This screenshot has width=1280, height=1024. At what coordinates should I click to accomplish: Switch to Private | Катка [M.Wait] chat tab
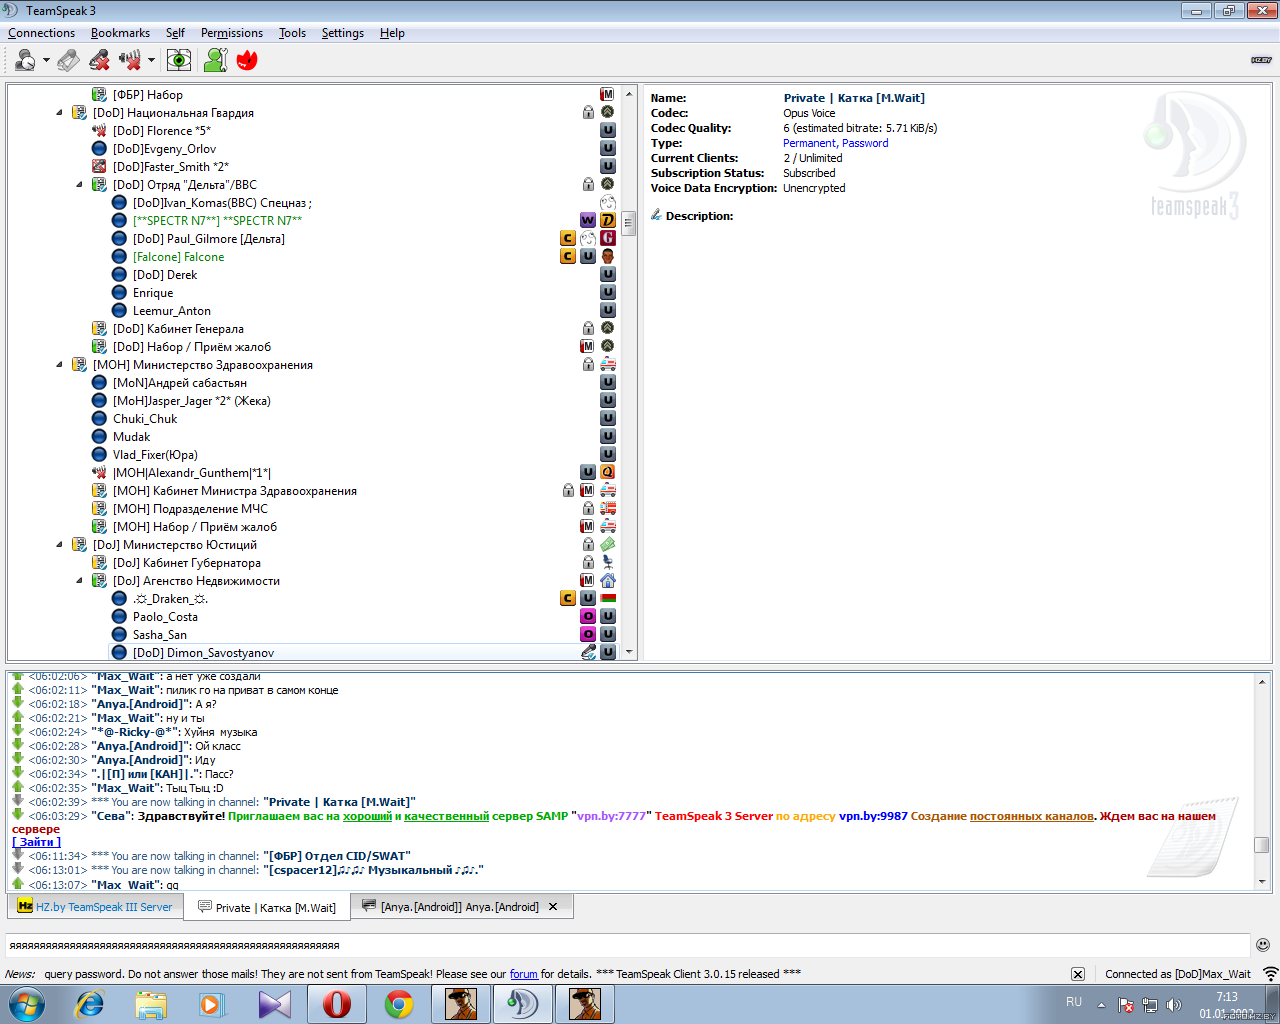point(266,908)
